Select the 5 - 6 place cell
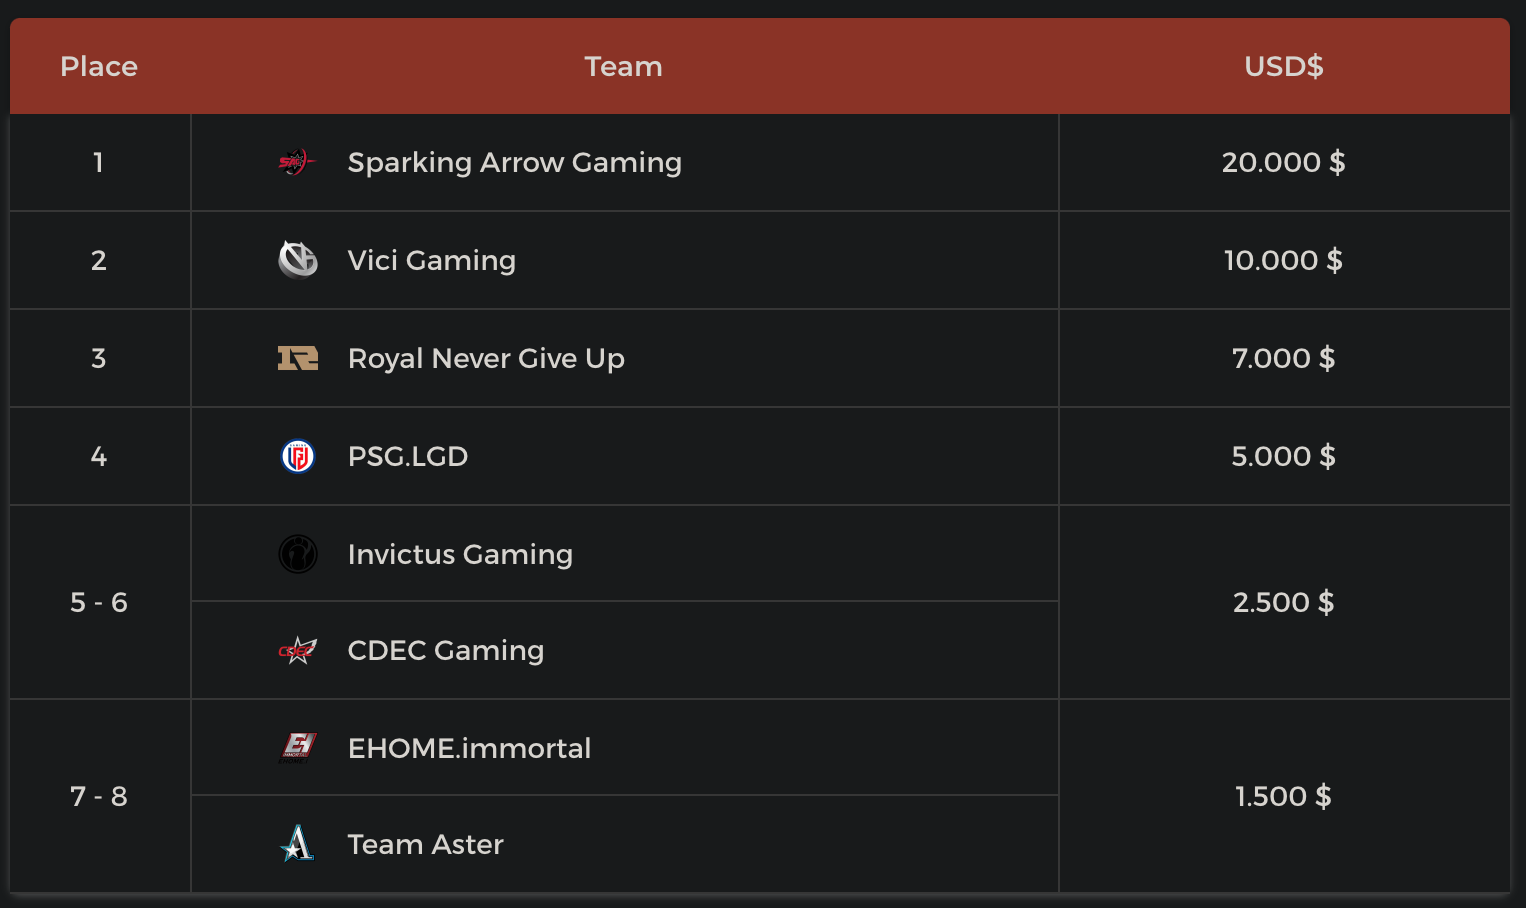 click(x=99, y=602)
